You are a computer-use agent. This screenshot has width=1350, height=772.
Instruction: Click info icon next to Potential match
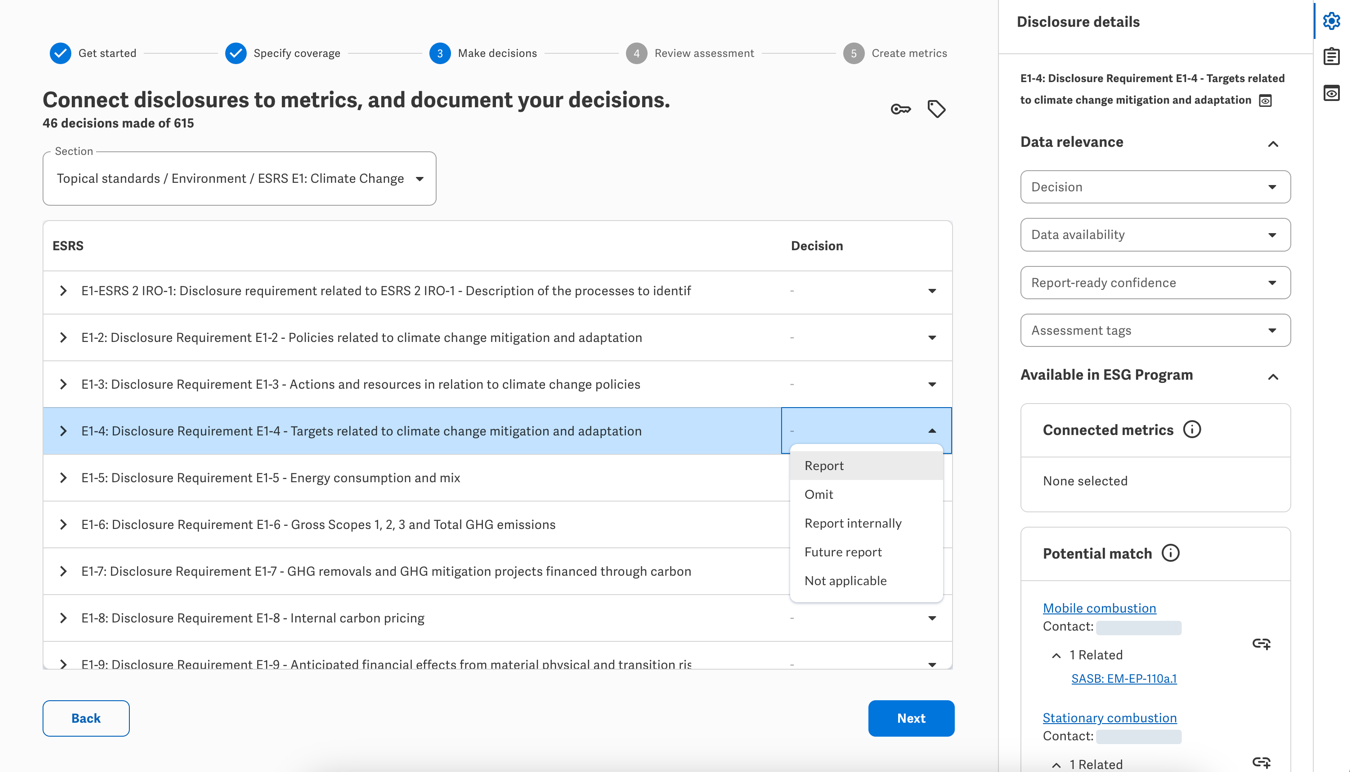coord(1170,553)
